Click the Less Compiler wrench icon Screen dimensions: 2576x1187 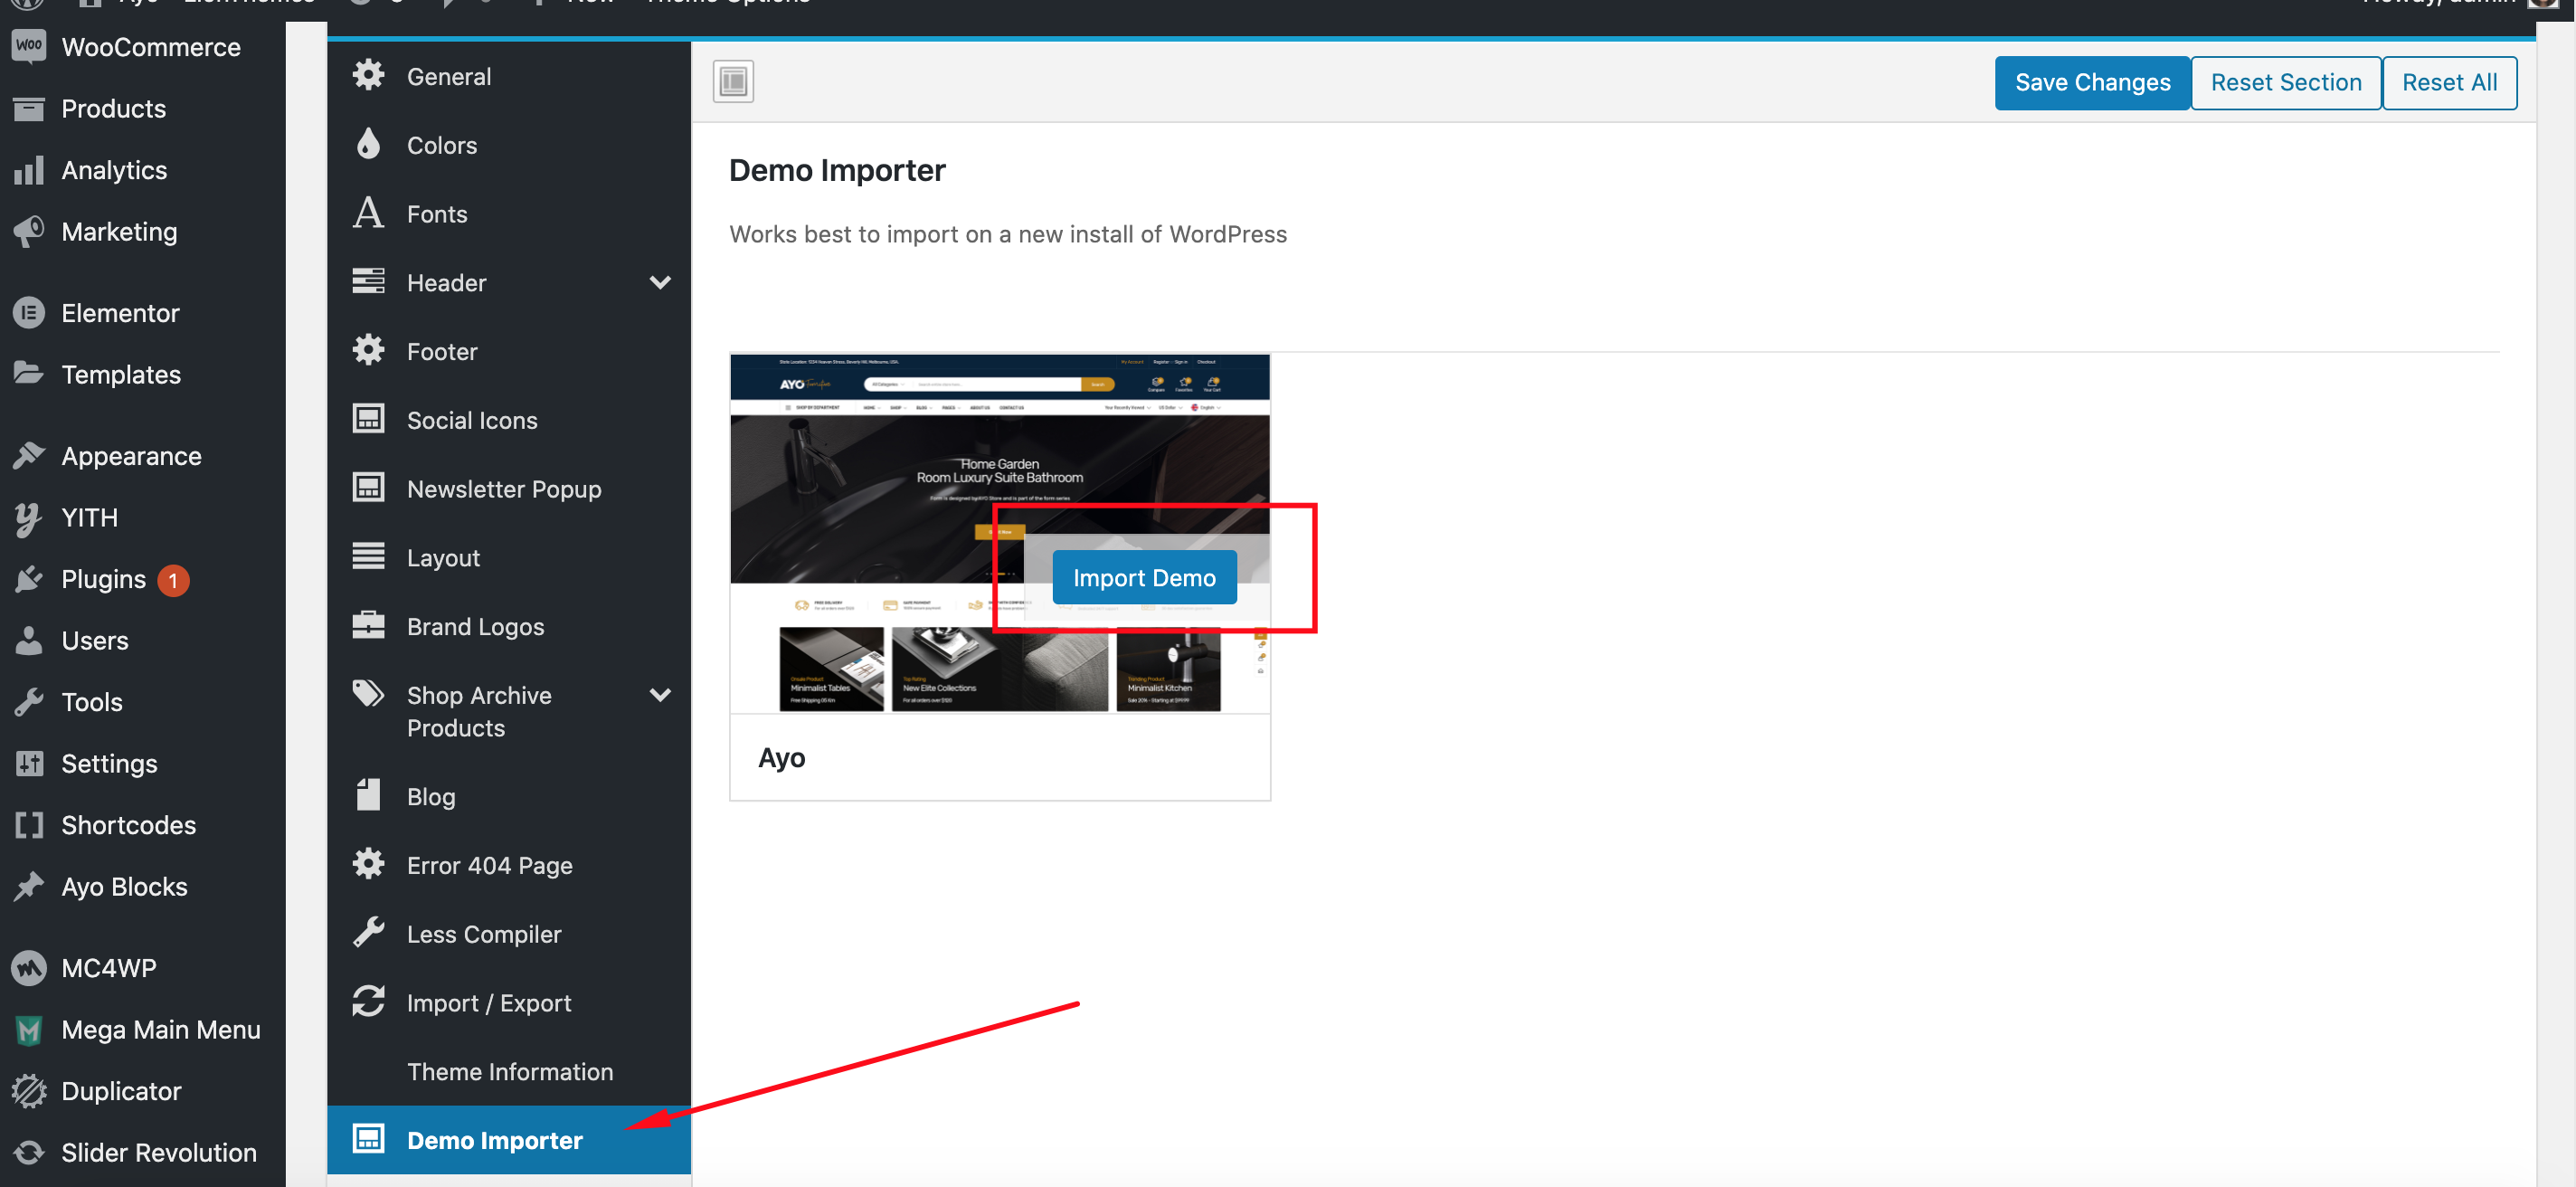[x=368, y=933]
